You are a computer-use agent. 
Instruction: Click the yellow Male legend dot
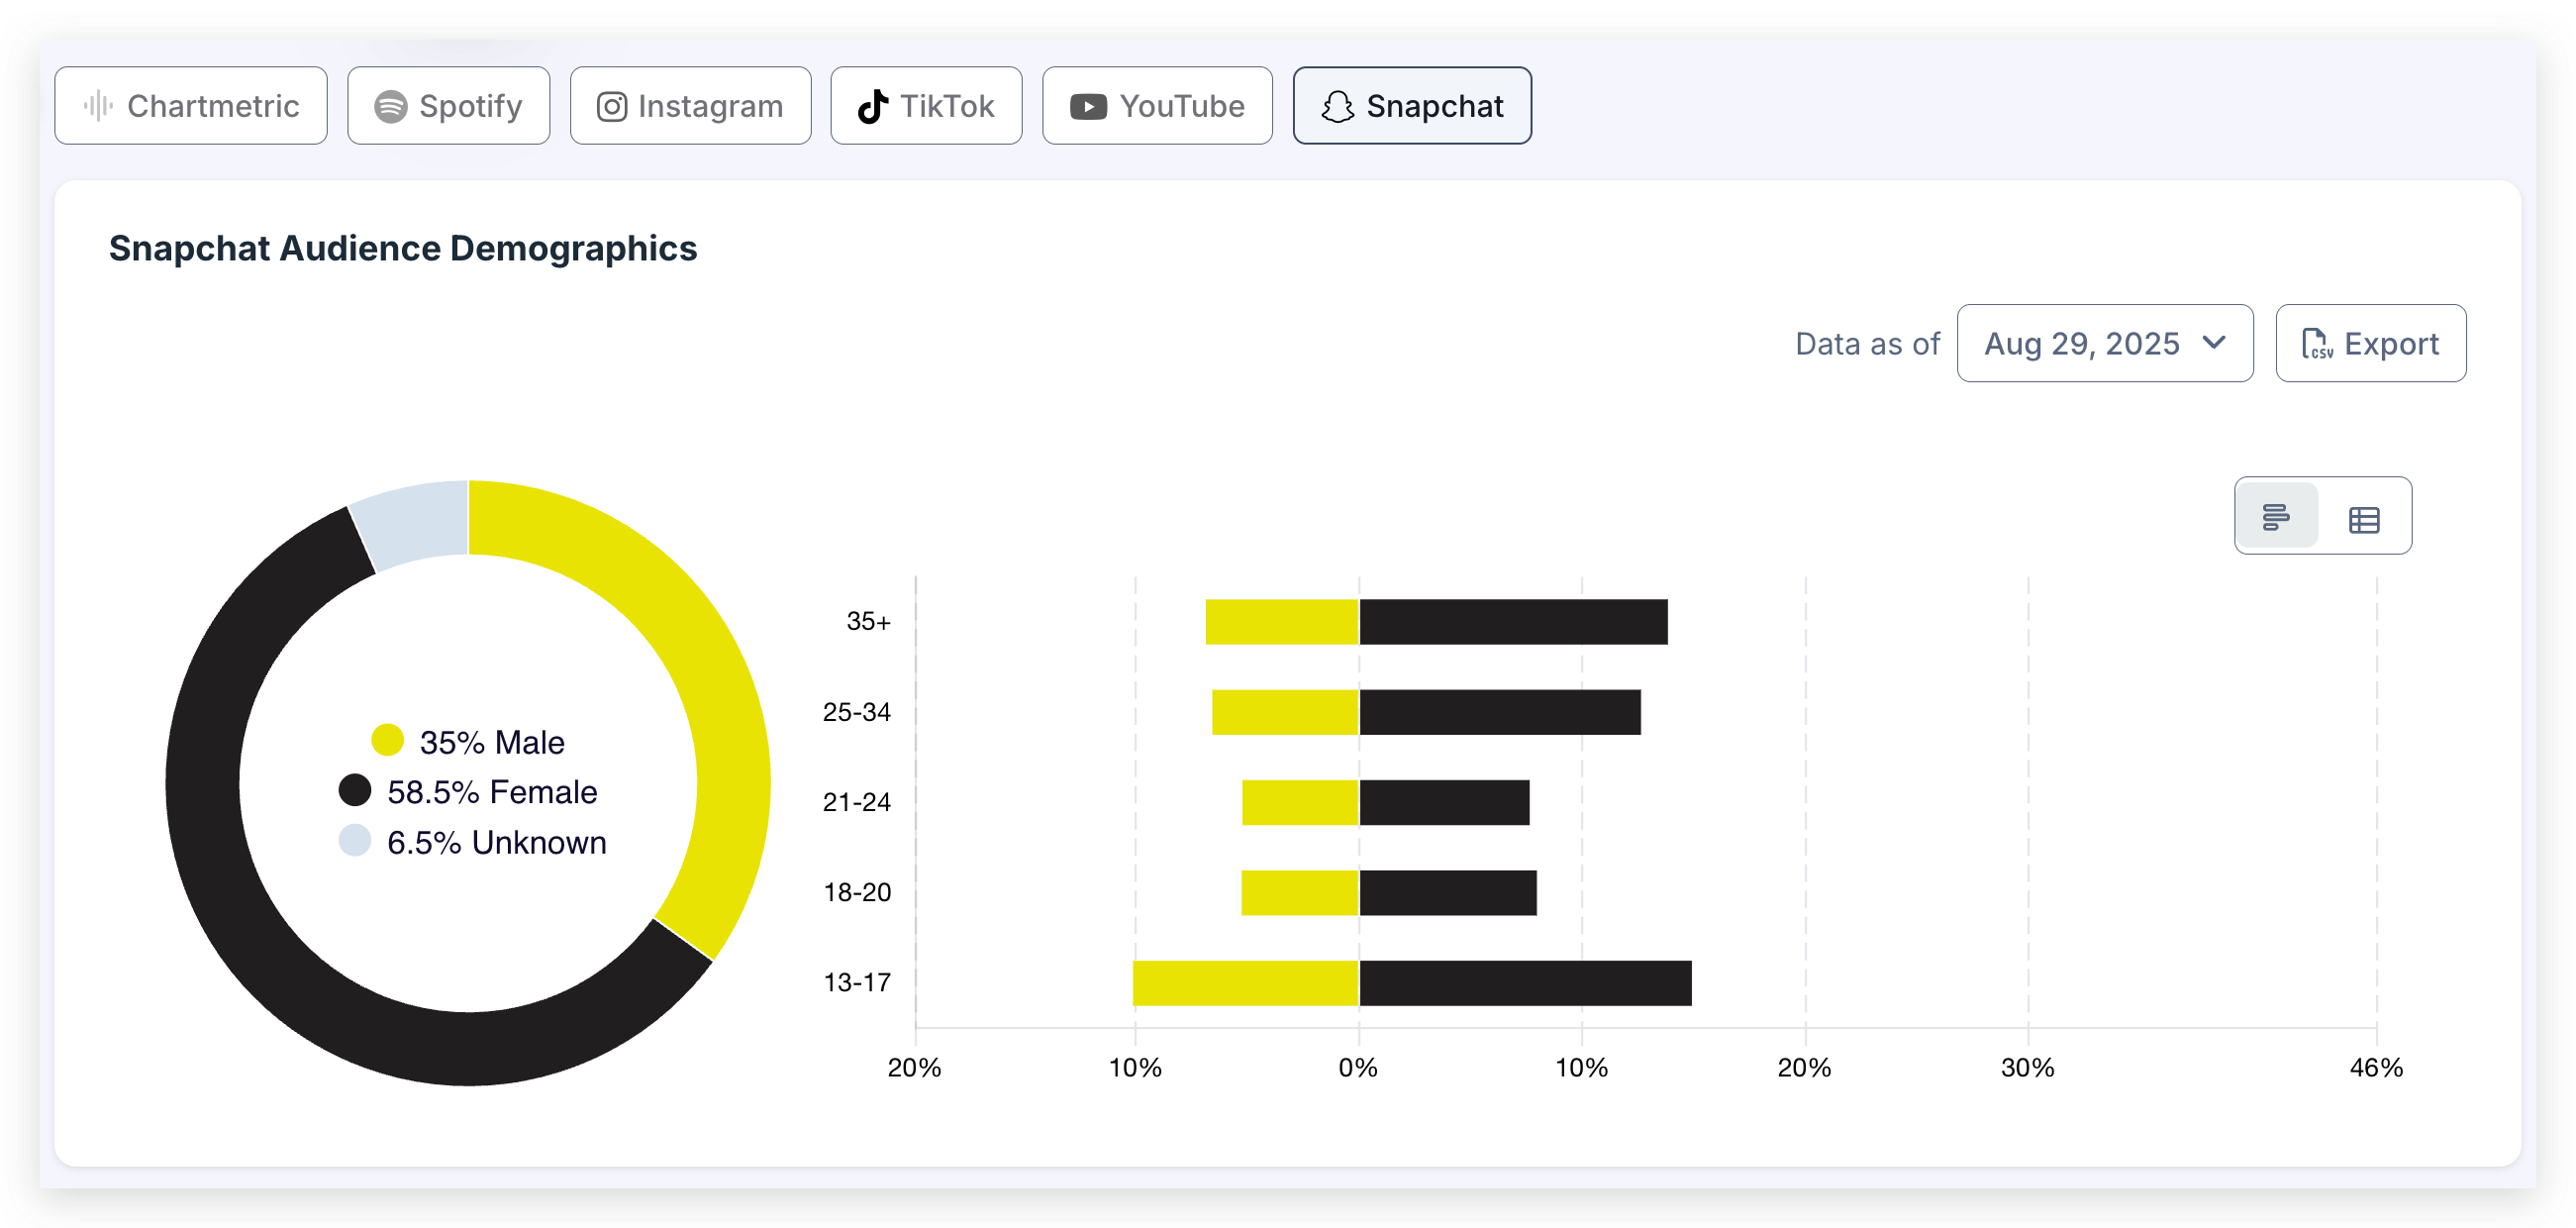387,741
